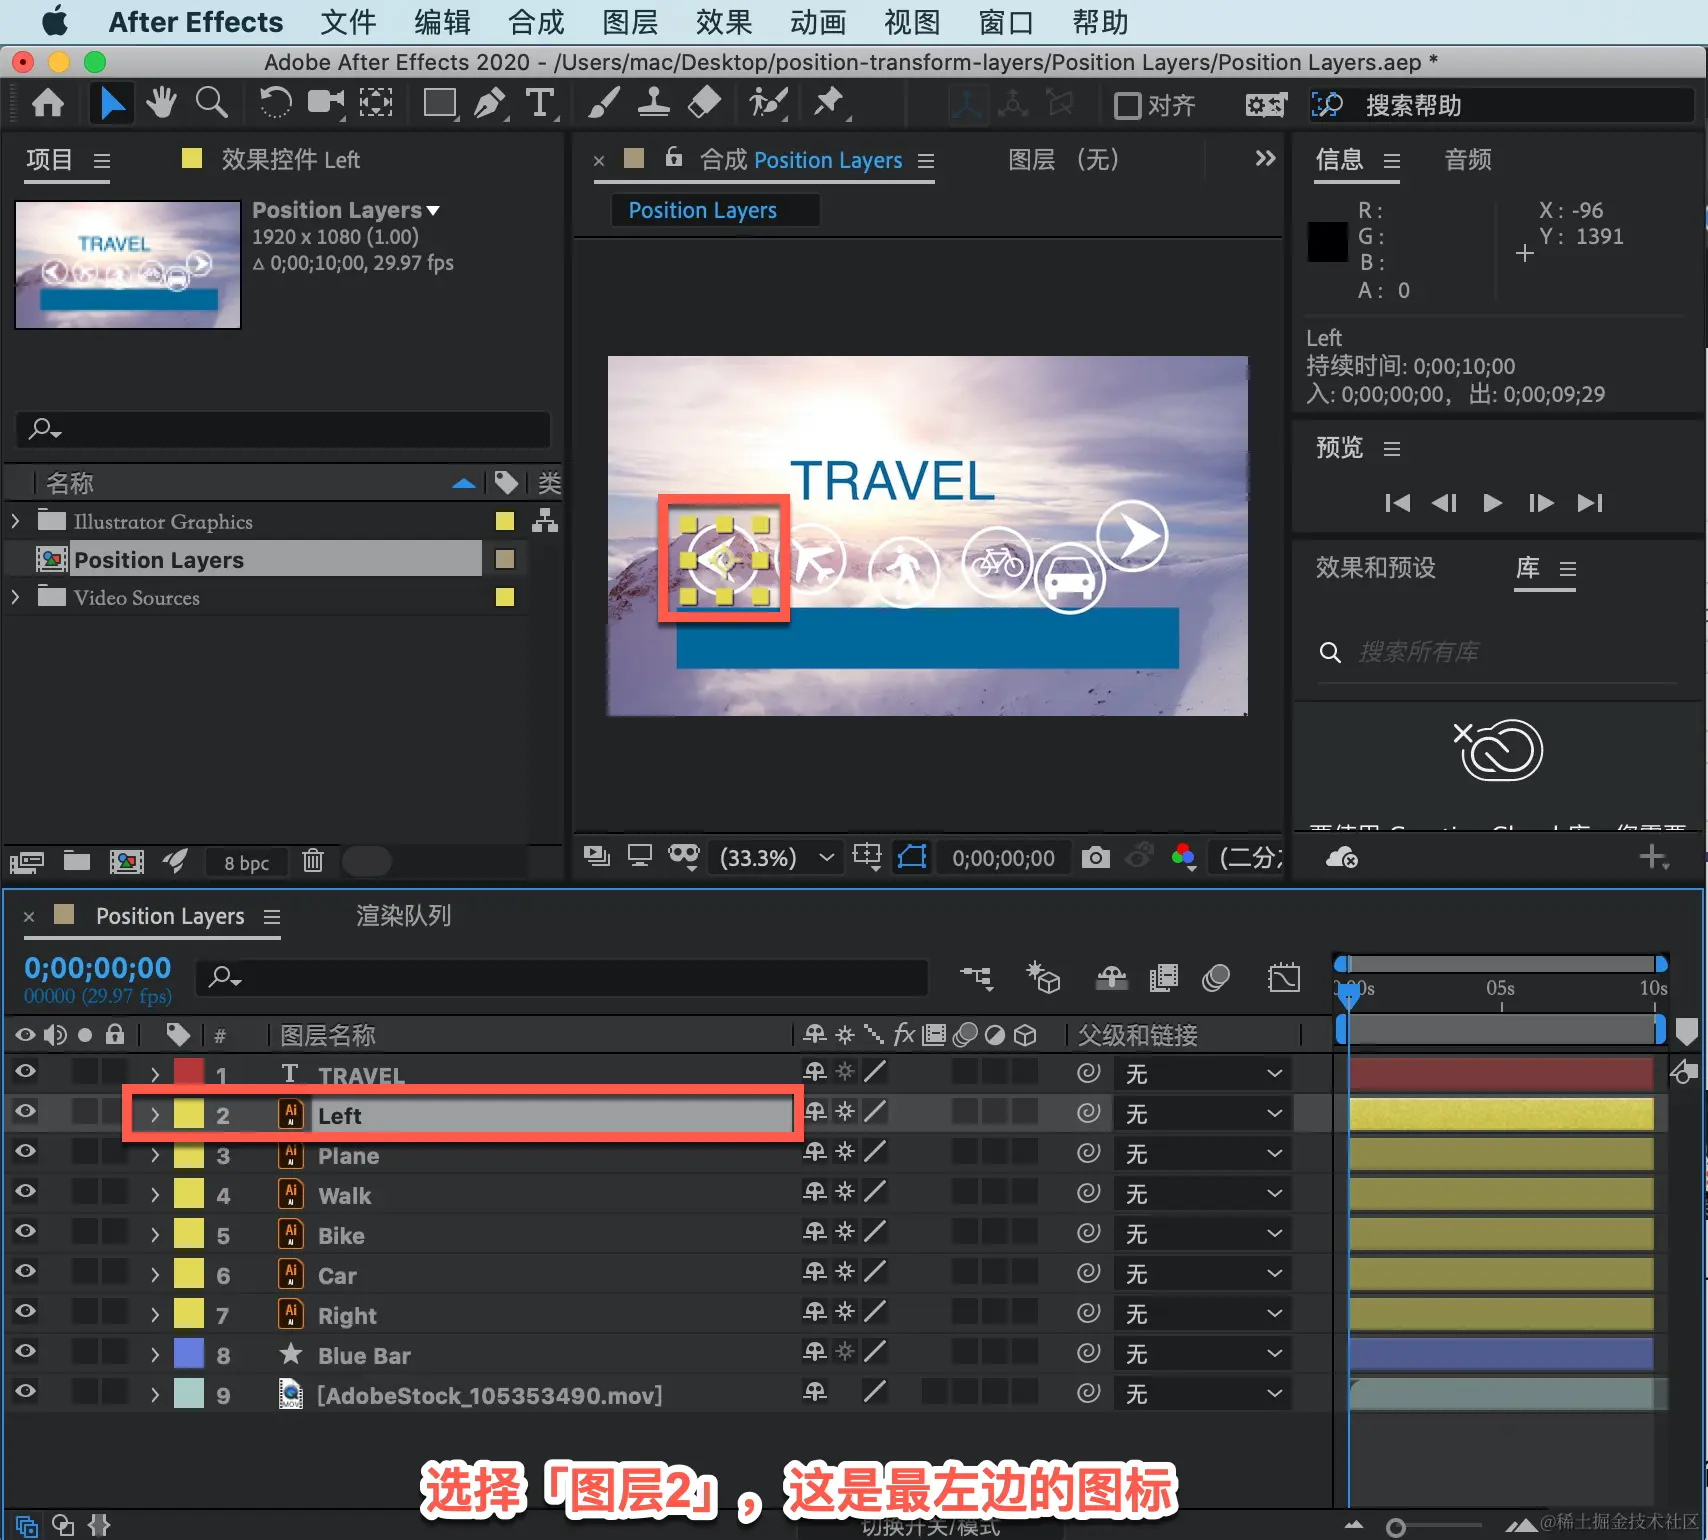
Task: Create a new folder in the Project panel
Action: (x=77, y=861)
